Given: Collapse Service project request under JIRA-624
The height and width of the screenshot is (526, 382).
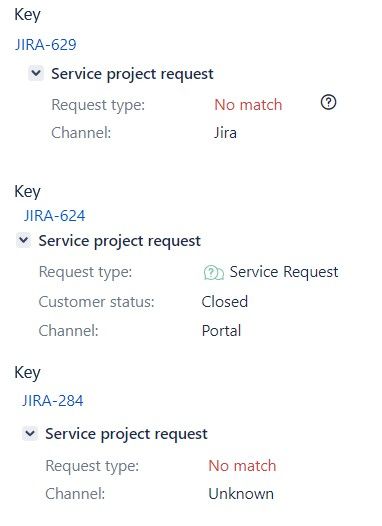Looking at the screenshot, I should point(23,240).
